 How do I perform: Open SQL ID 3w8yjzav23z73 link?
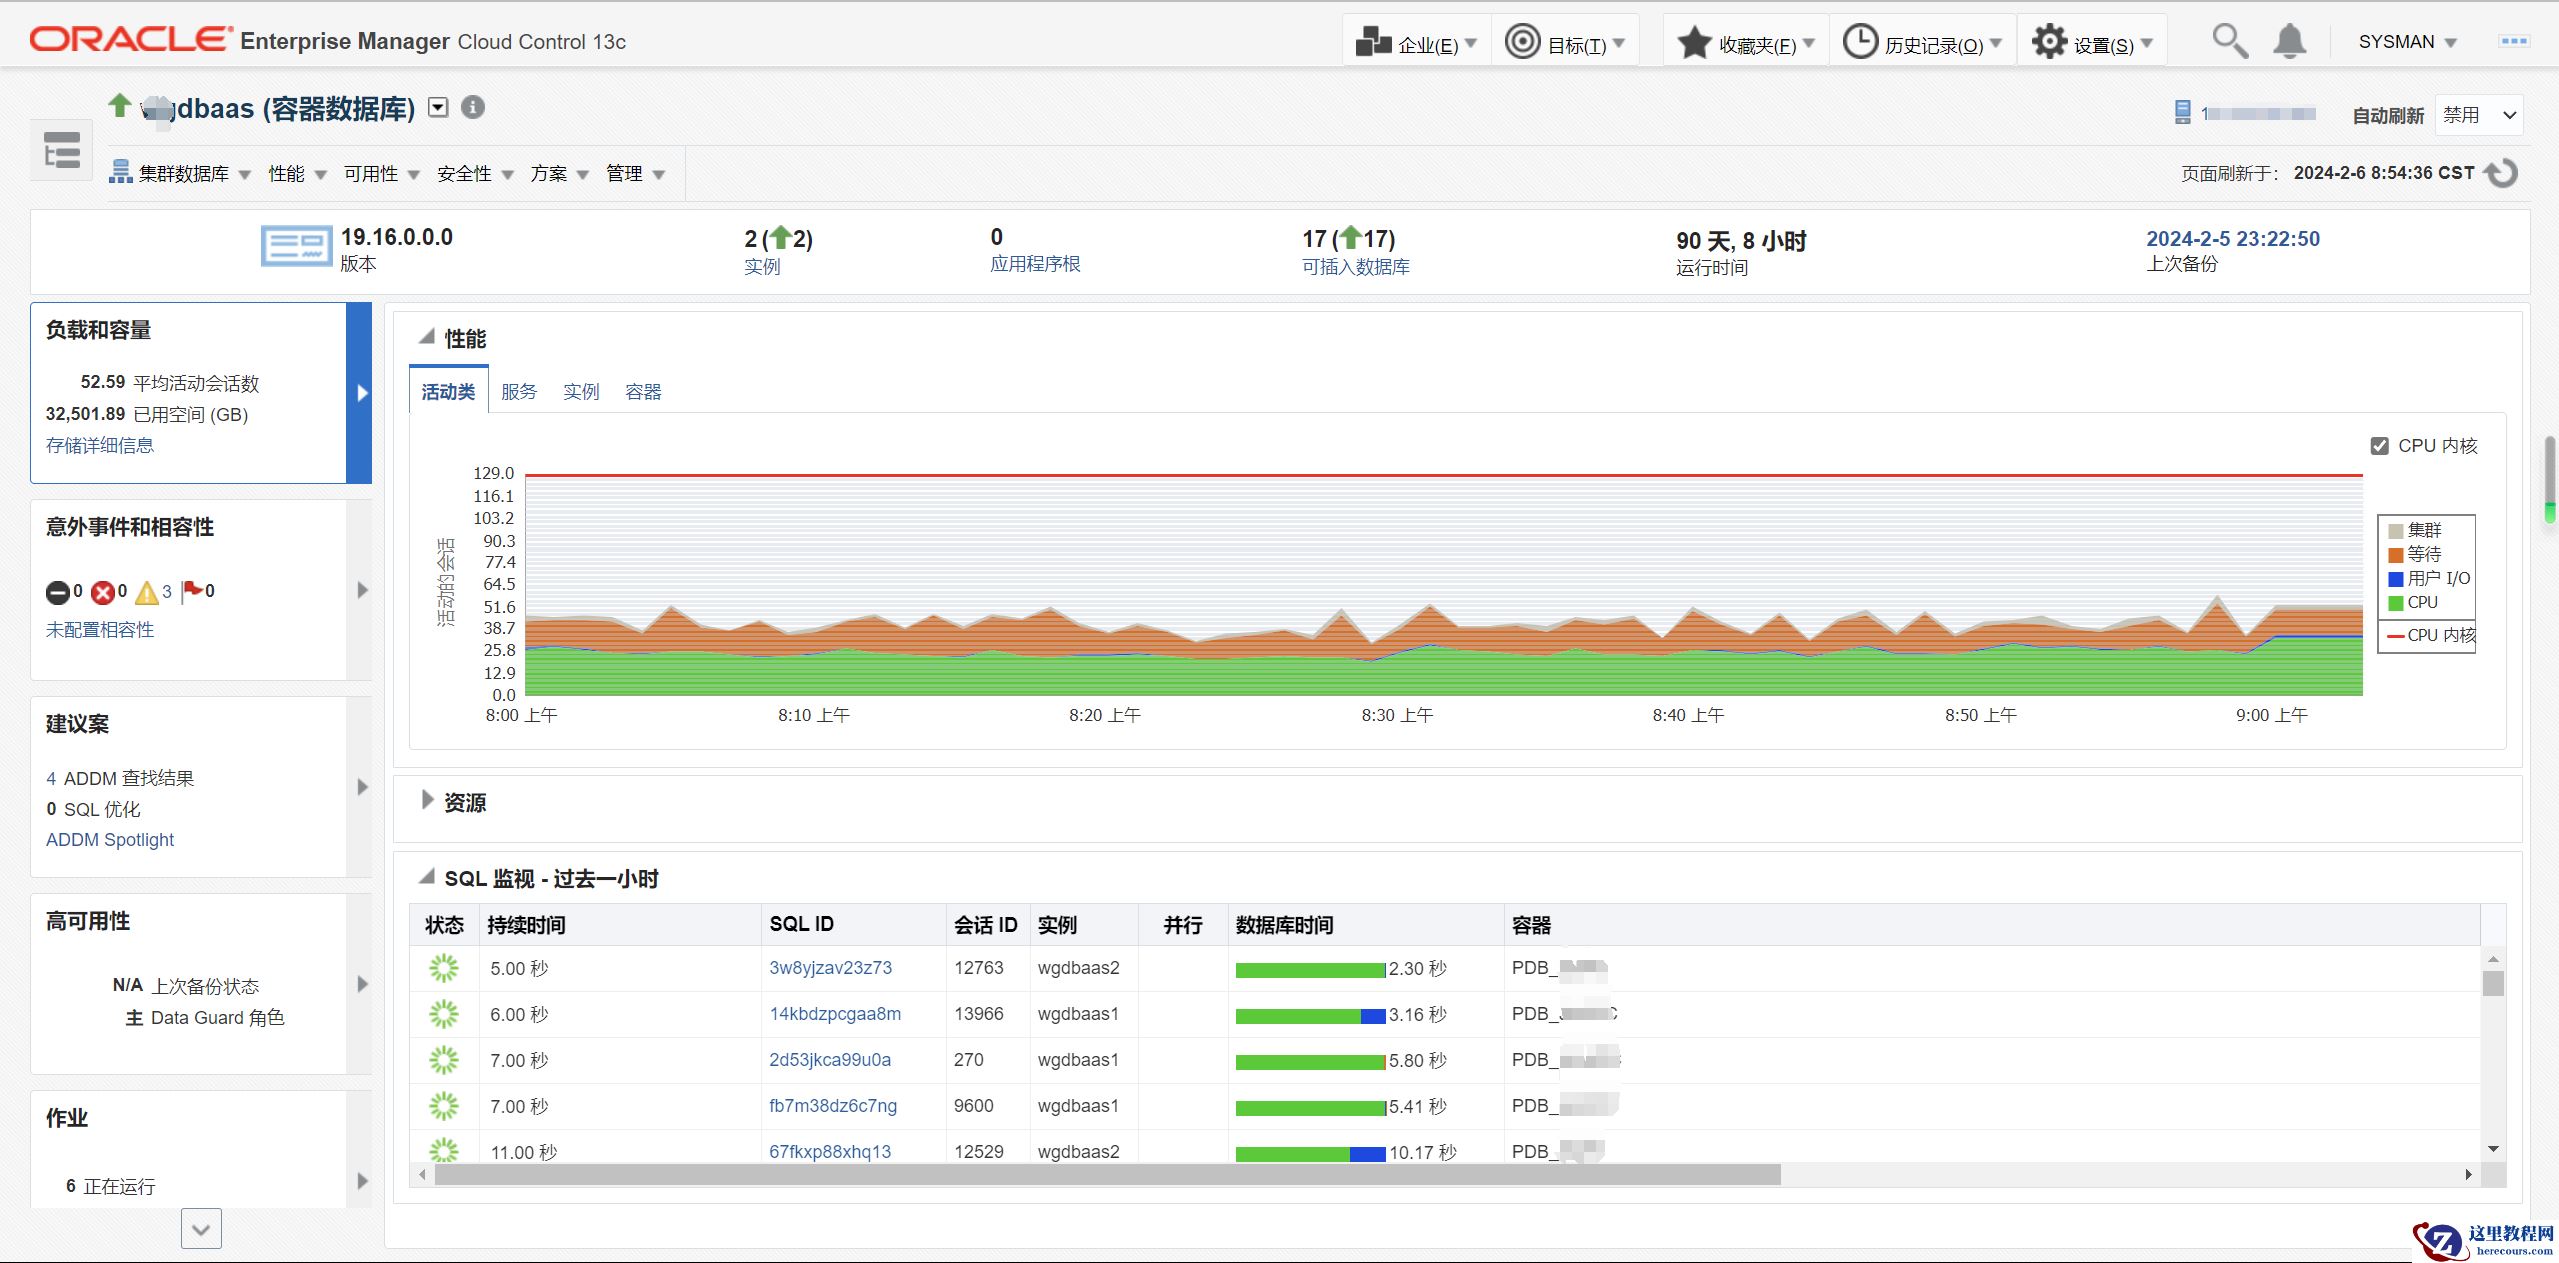830,968
